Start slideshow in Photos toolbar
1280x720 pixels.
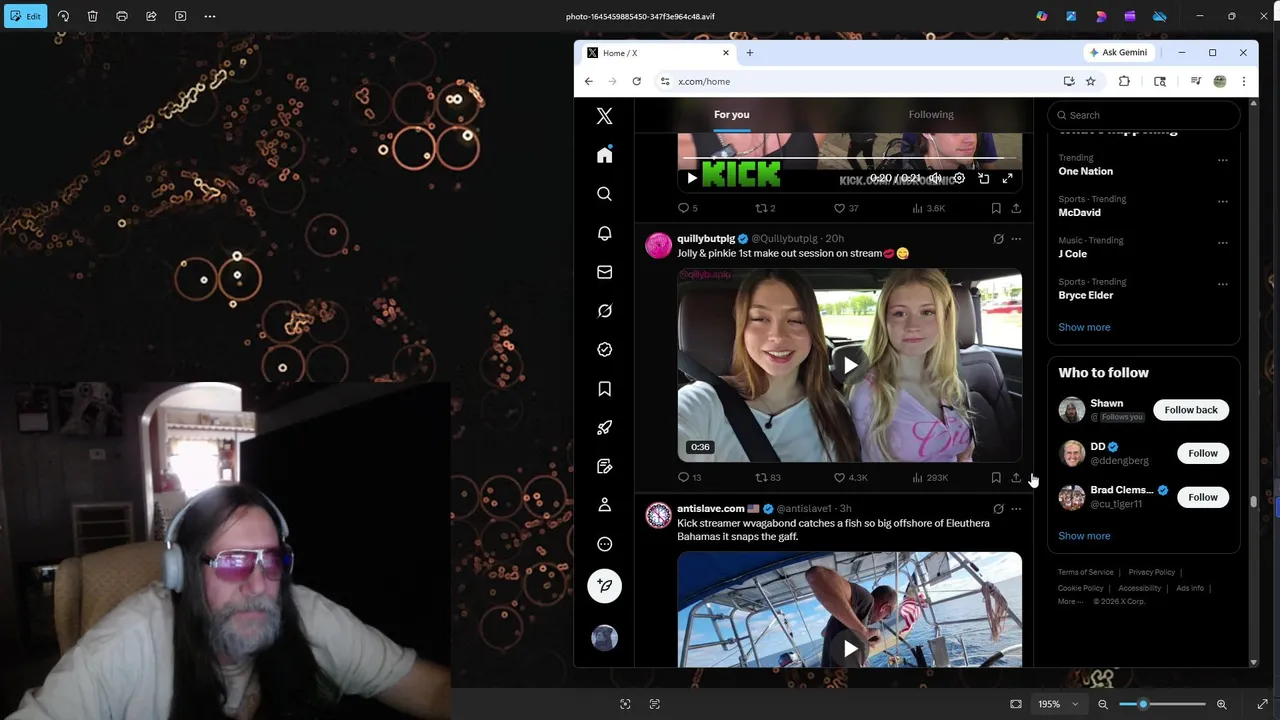[x=180, y=16]
